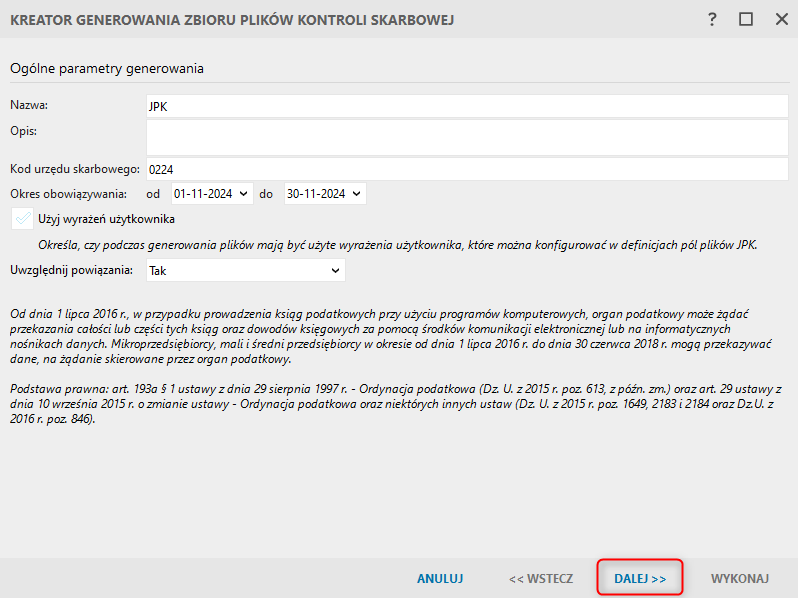
Task: Click the 'Użyj wyrażeń użytkownika' label text
Action: tap(106, 219)
